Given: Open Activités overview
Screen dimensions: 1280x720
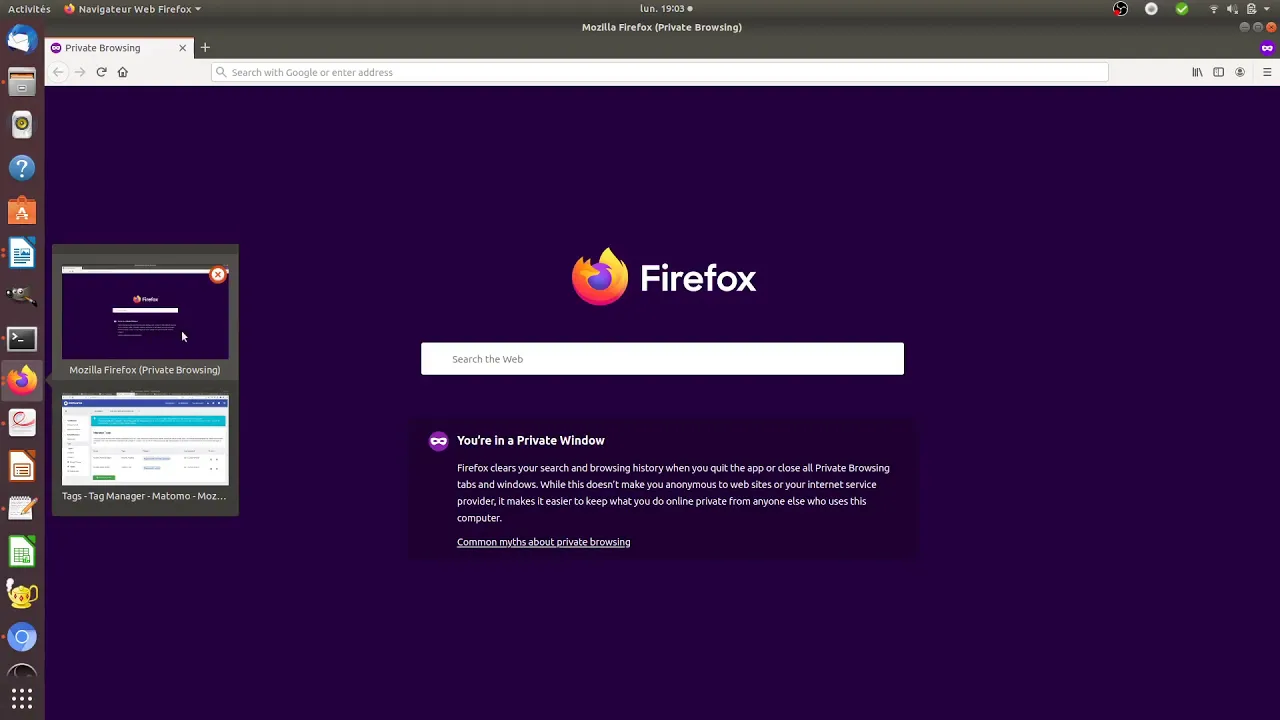Looking at the screenshot, I should [x=29, y=9].
